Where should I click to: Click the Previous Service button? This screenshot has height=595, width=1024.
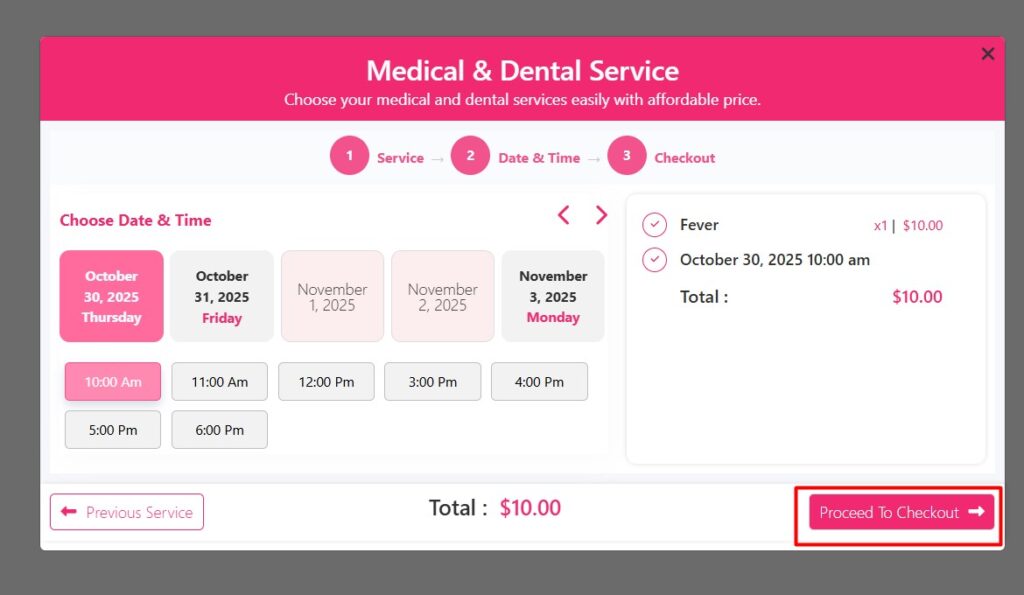[126, 511]
